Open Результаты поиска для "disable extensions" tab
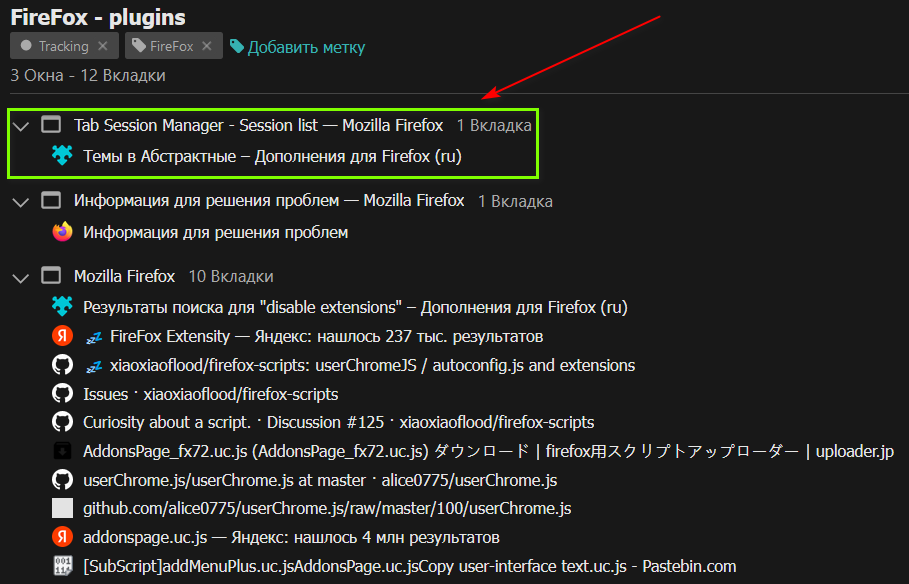Screen dimensions: 909x584 coord(355,307)
